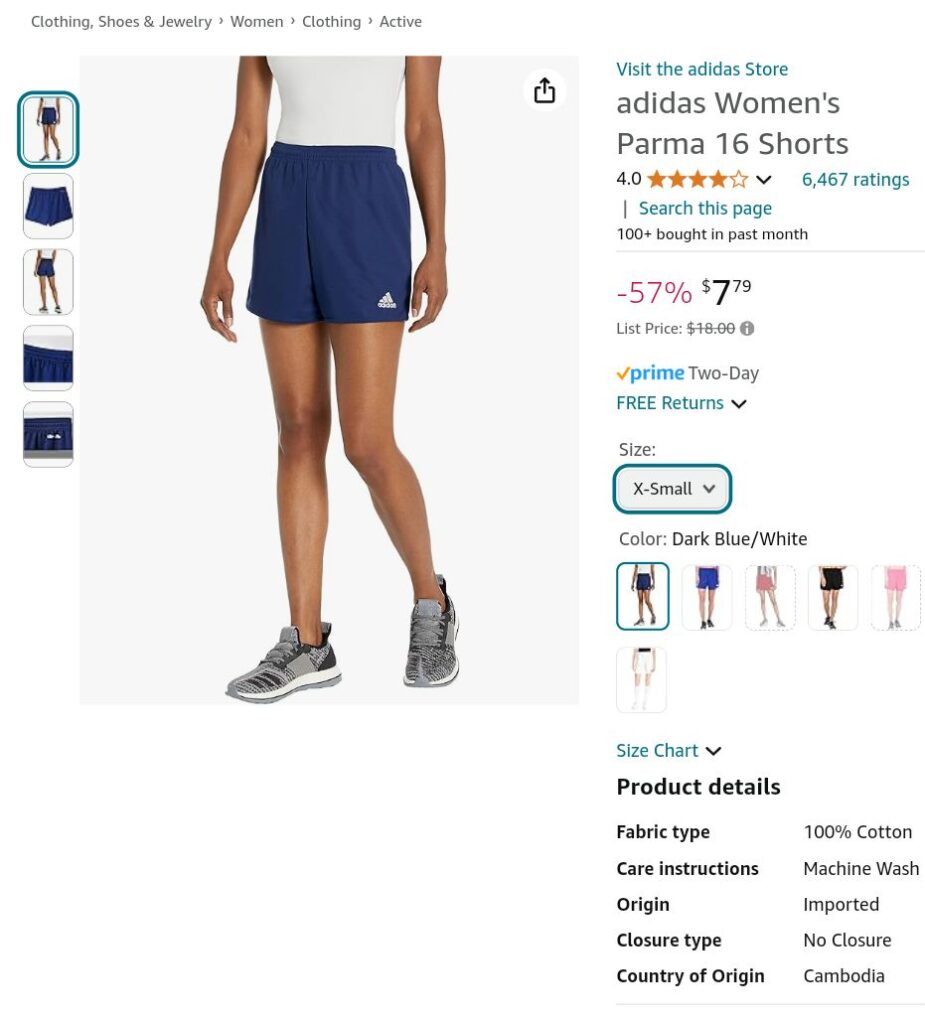This screenshot has height=1024, width=925.
Task: Expand the Size Chart
Action: 668,750
